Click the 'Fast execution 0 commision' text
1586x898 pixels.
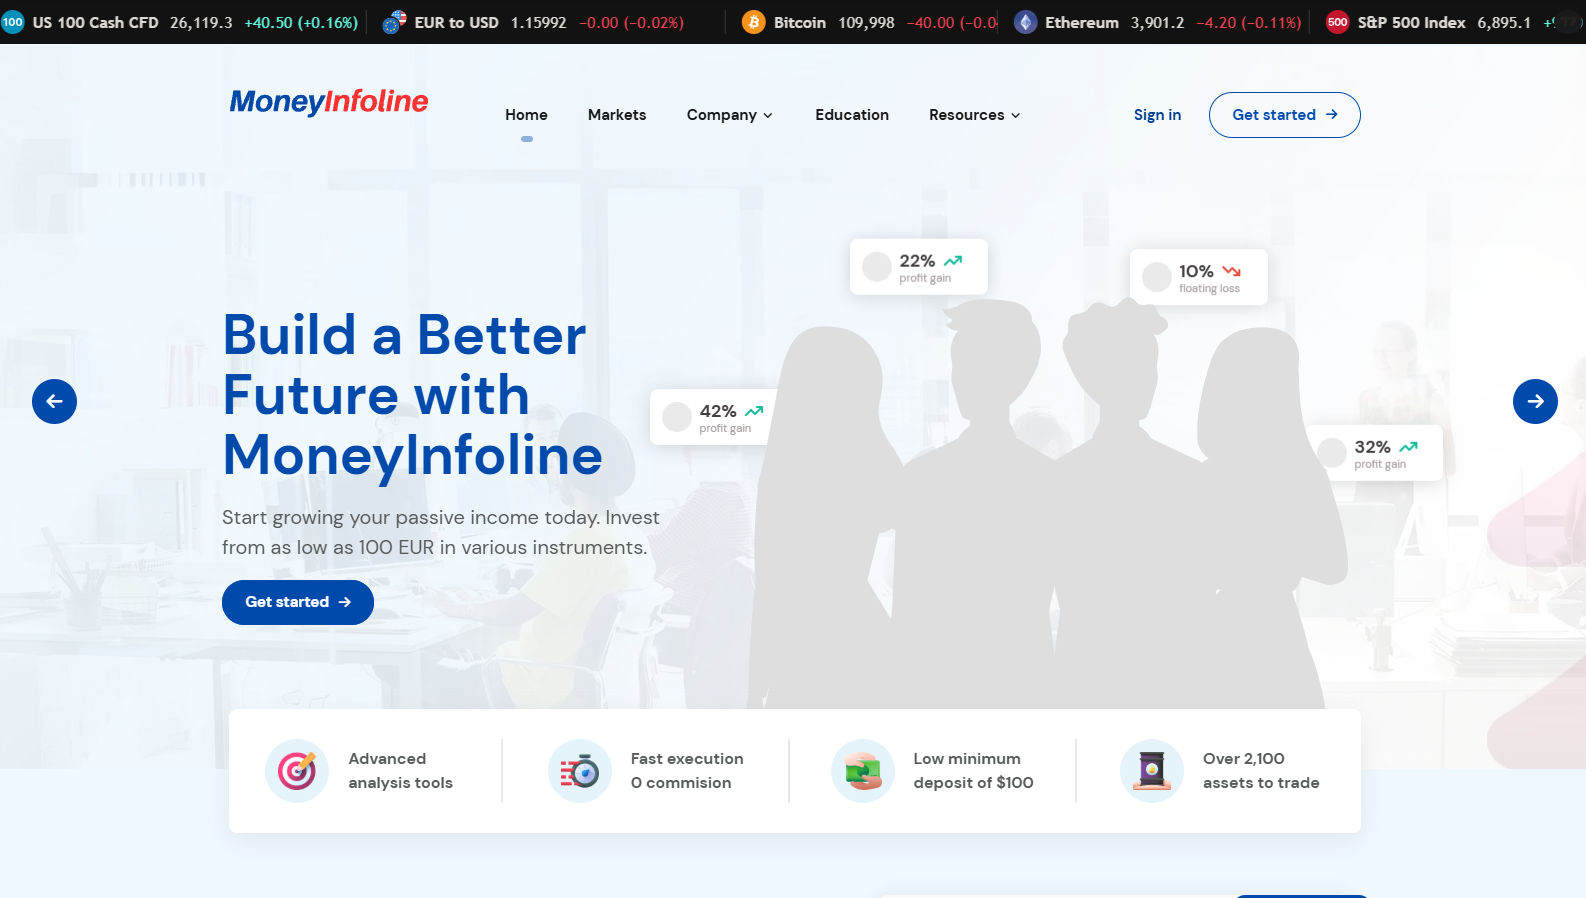coord(687,771)
